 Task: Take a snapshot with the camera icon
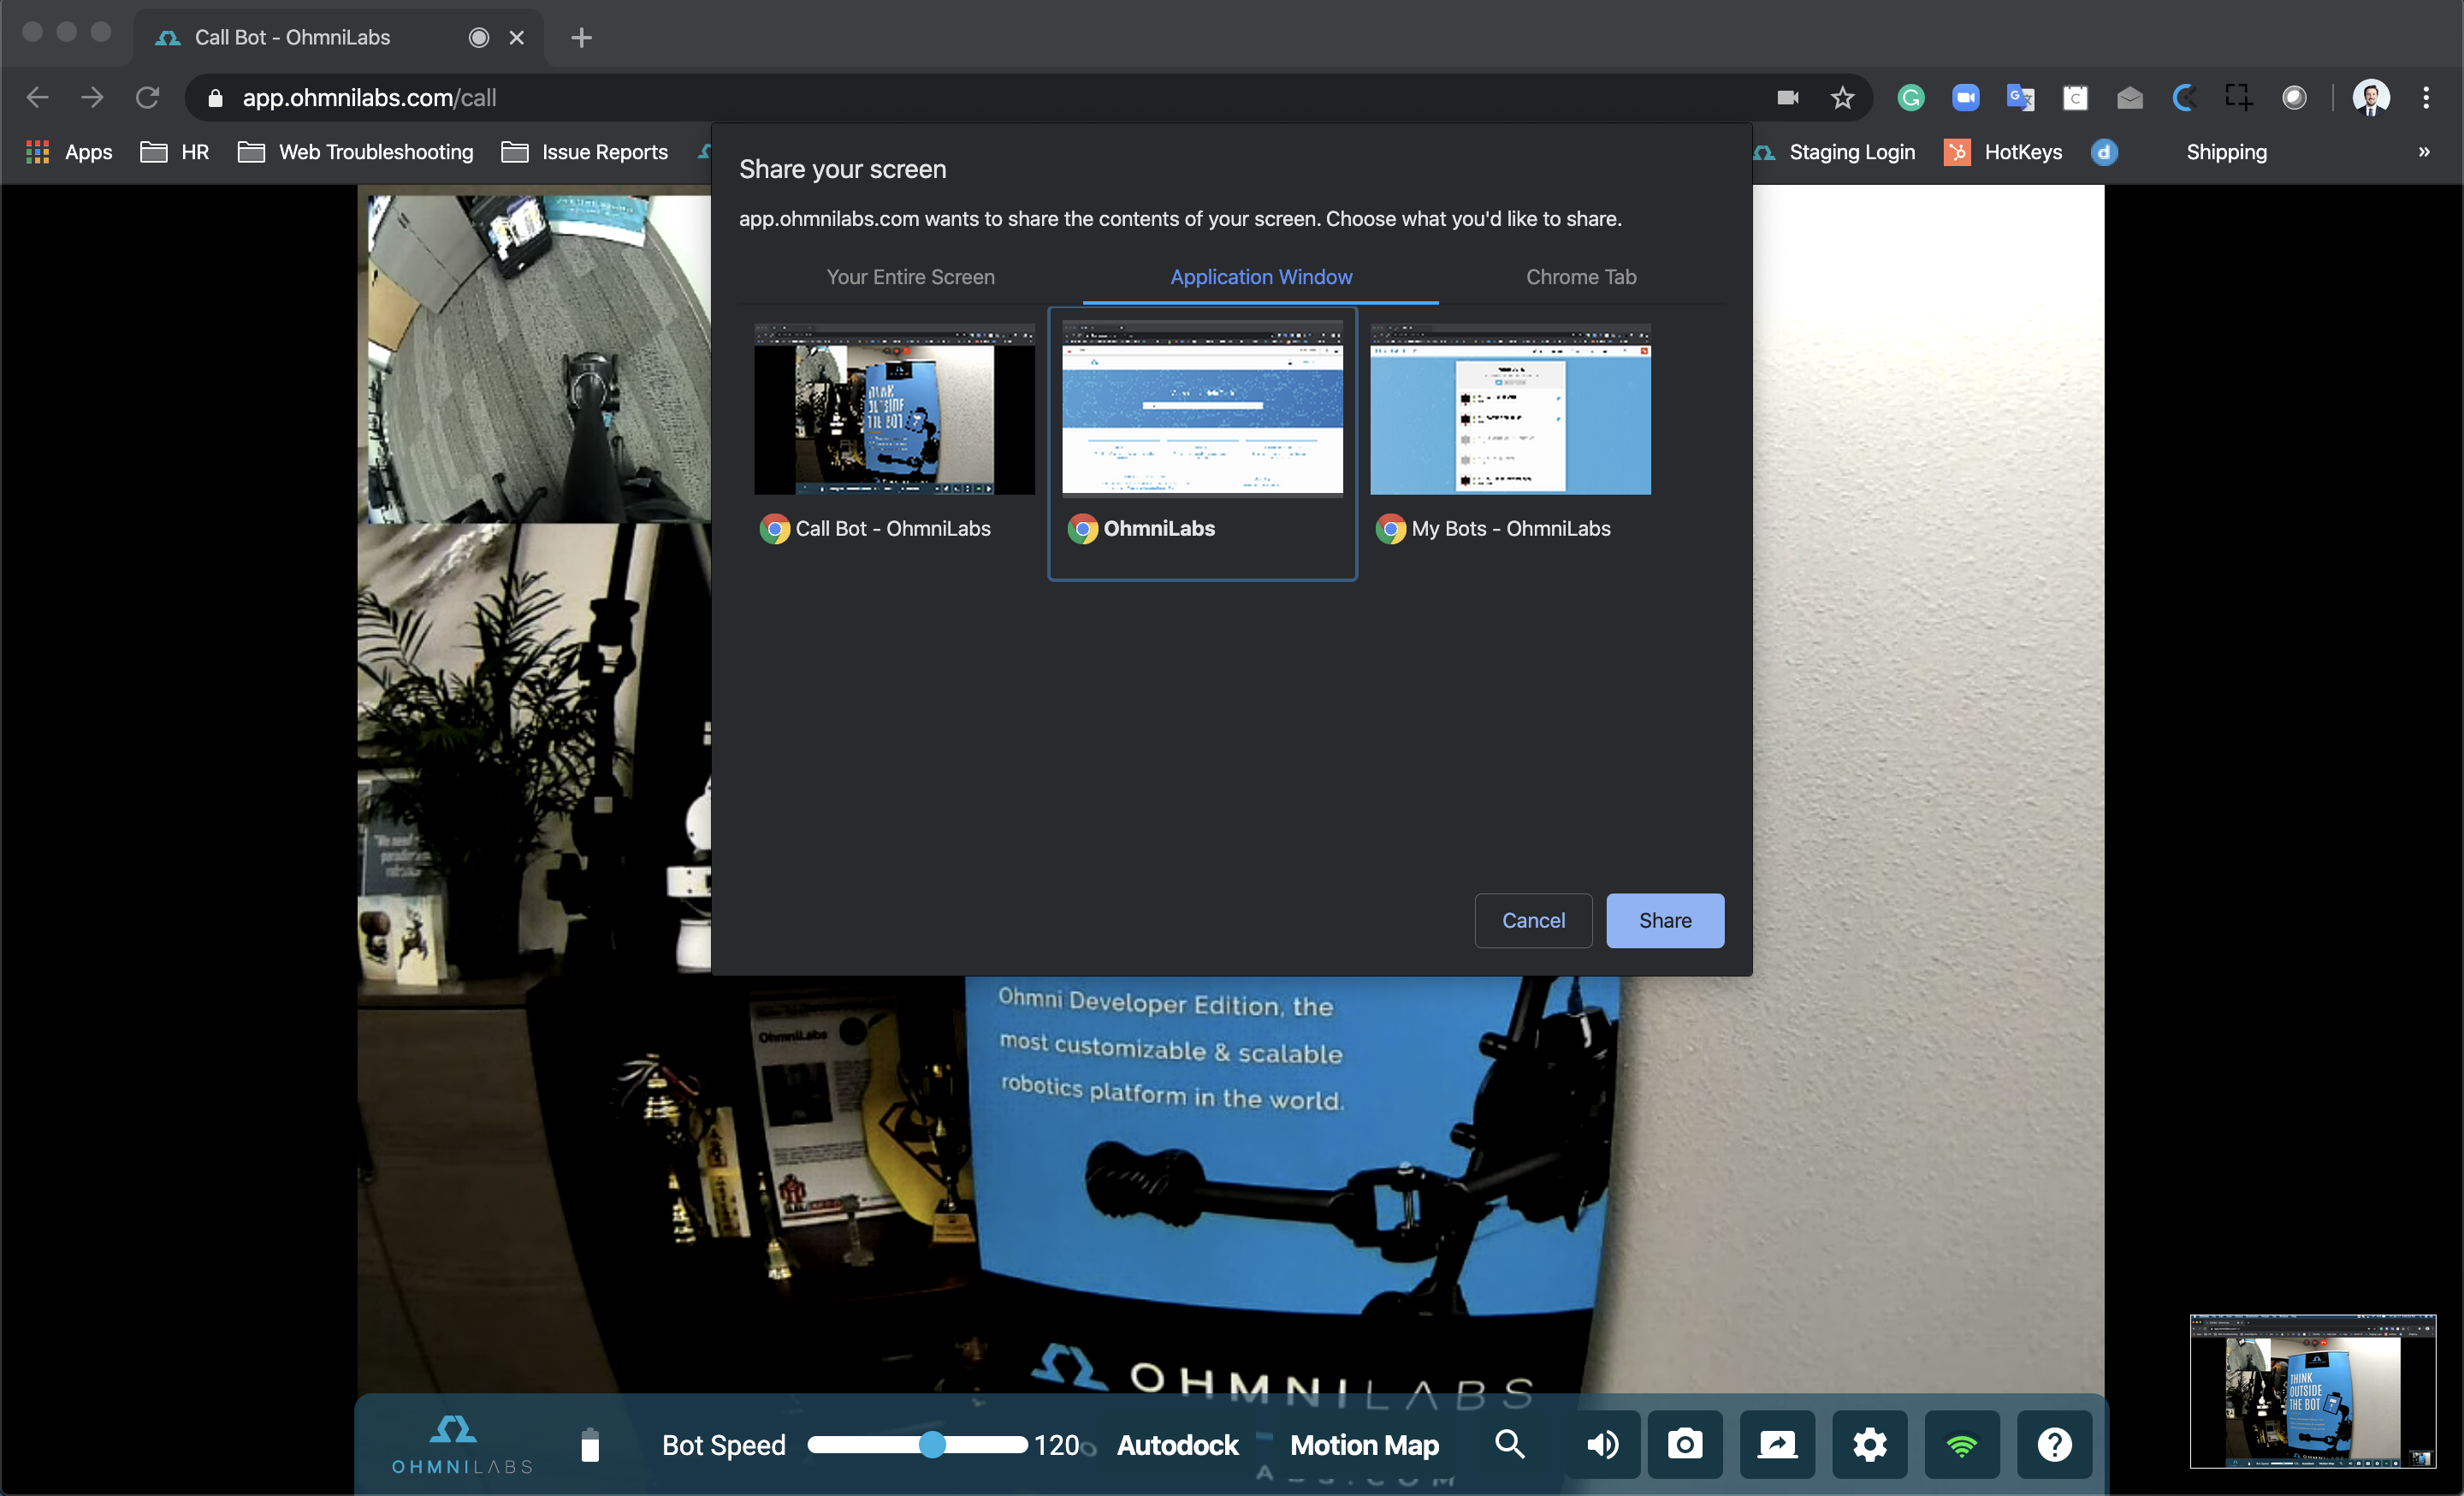click(1685, 1444)
